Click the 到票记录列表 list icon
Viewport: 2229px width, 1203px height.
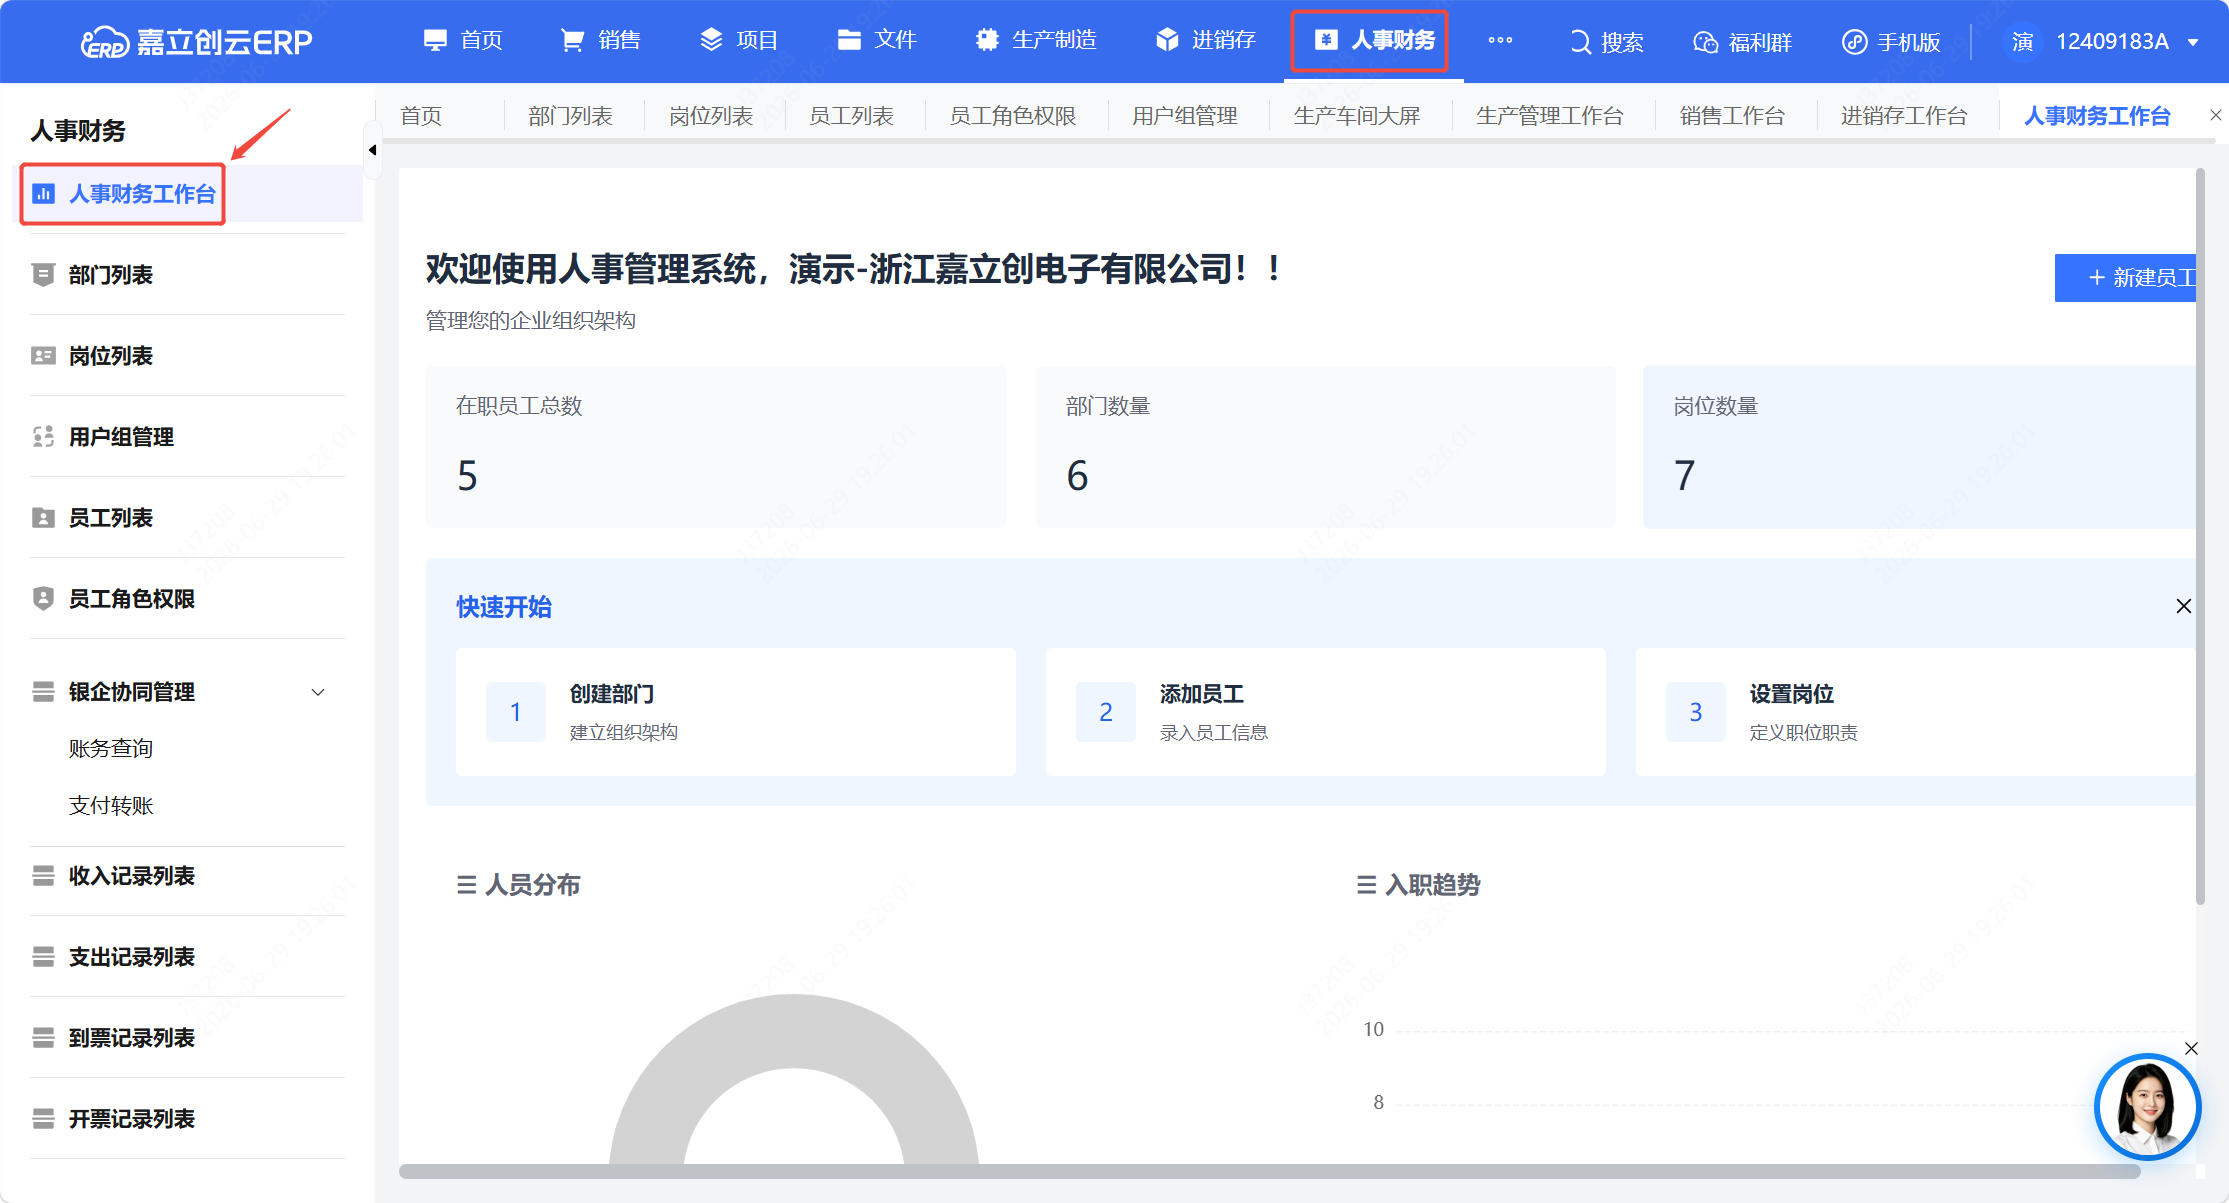click(43, 1038)
